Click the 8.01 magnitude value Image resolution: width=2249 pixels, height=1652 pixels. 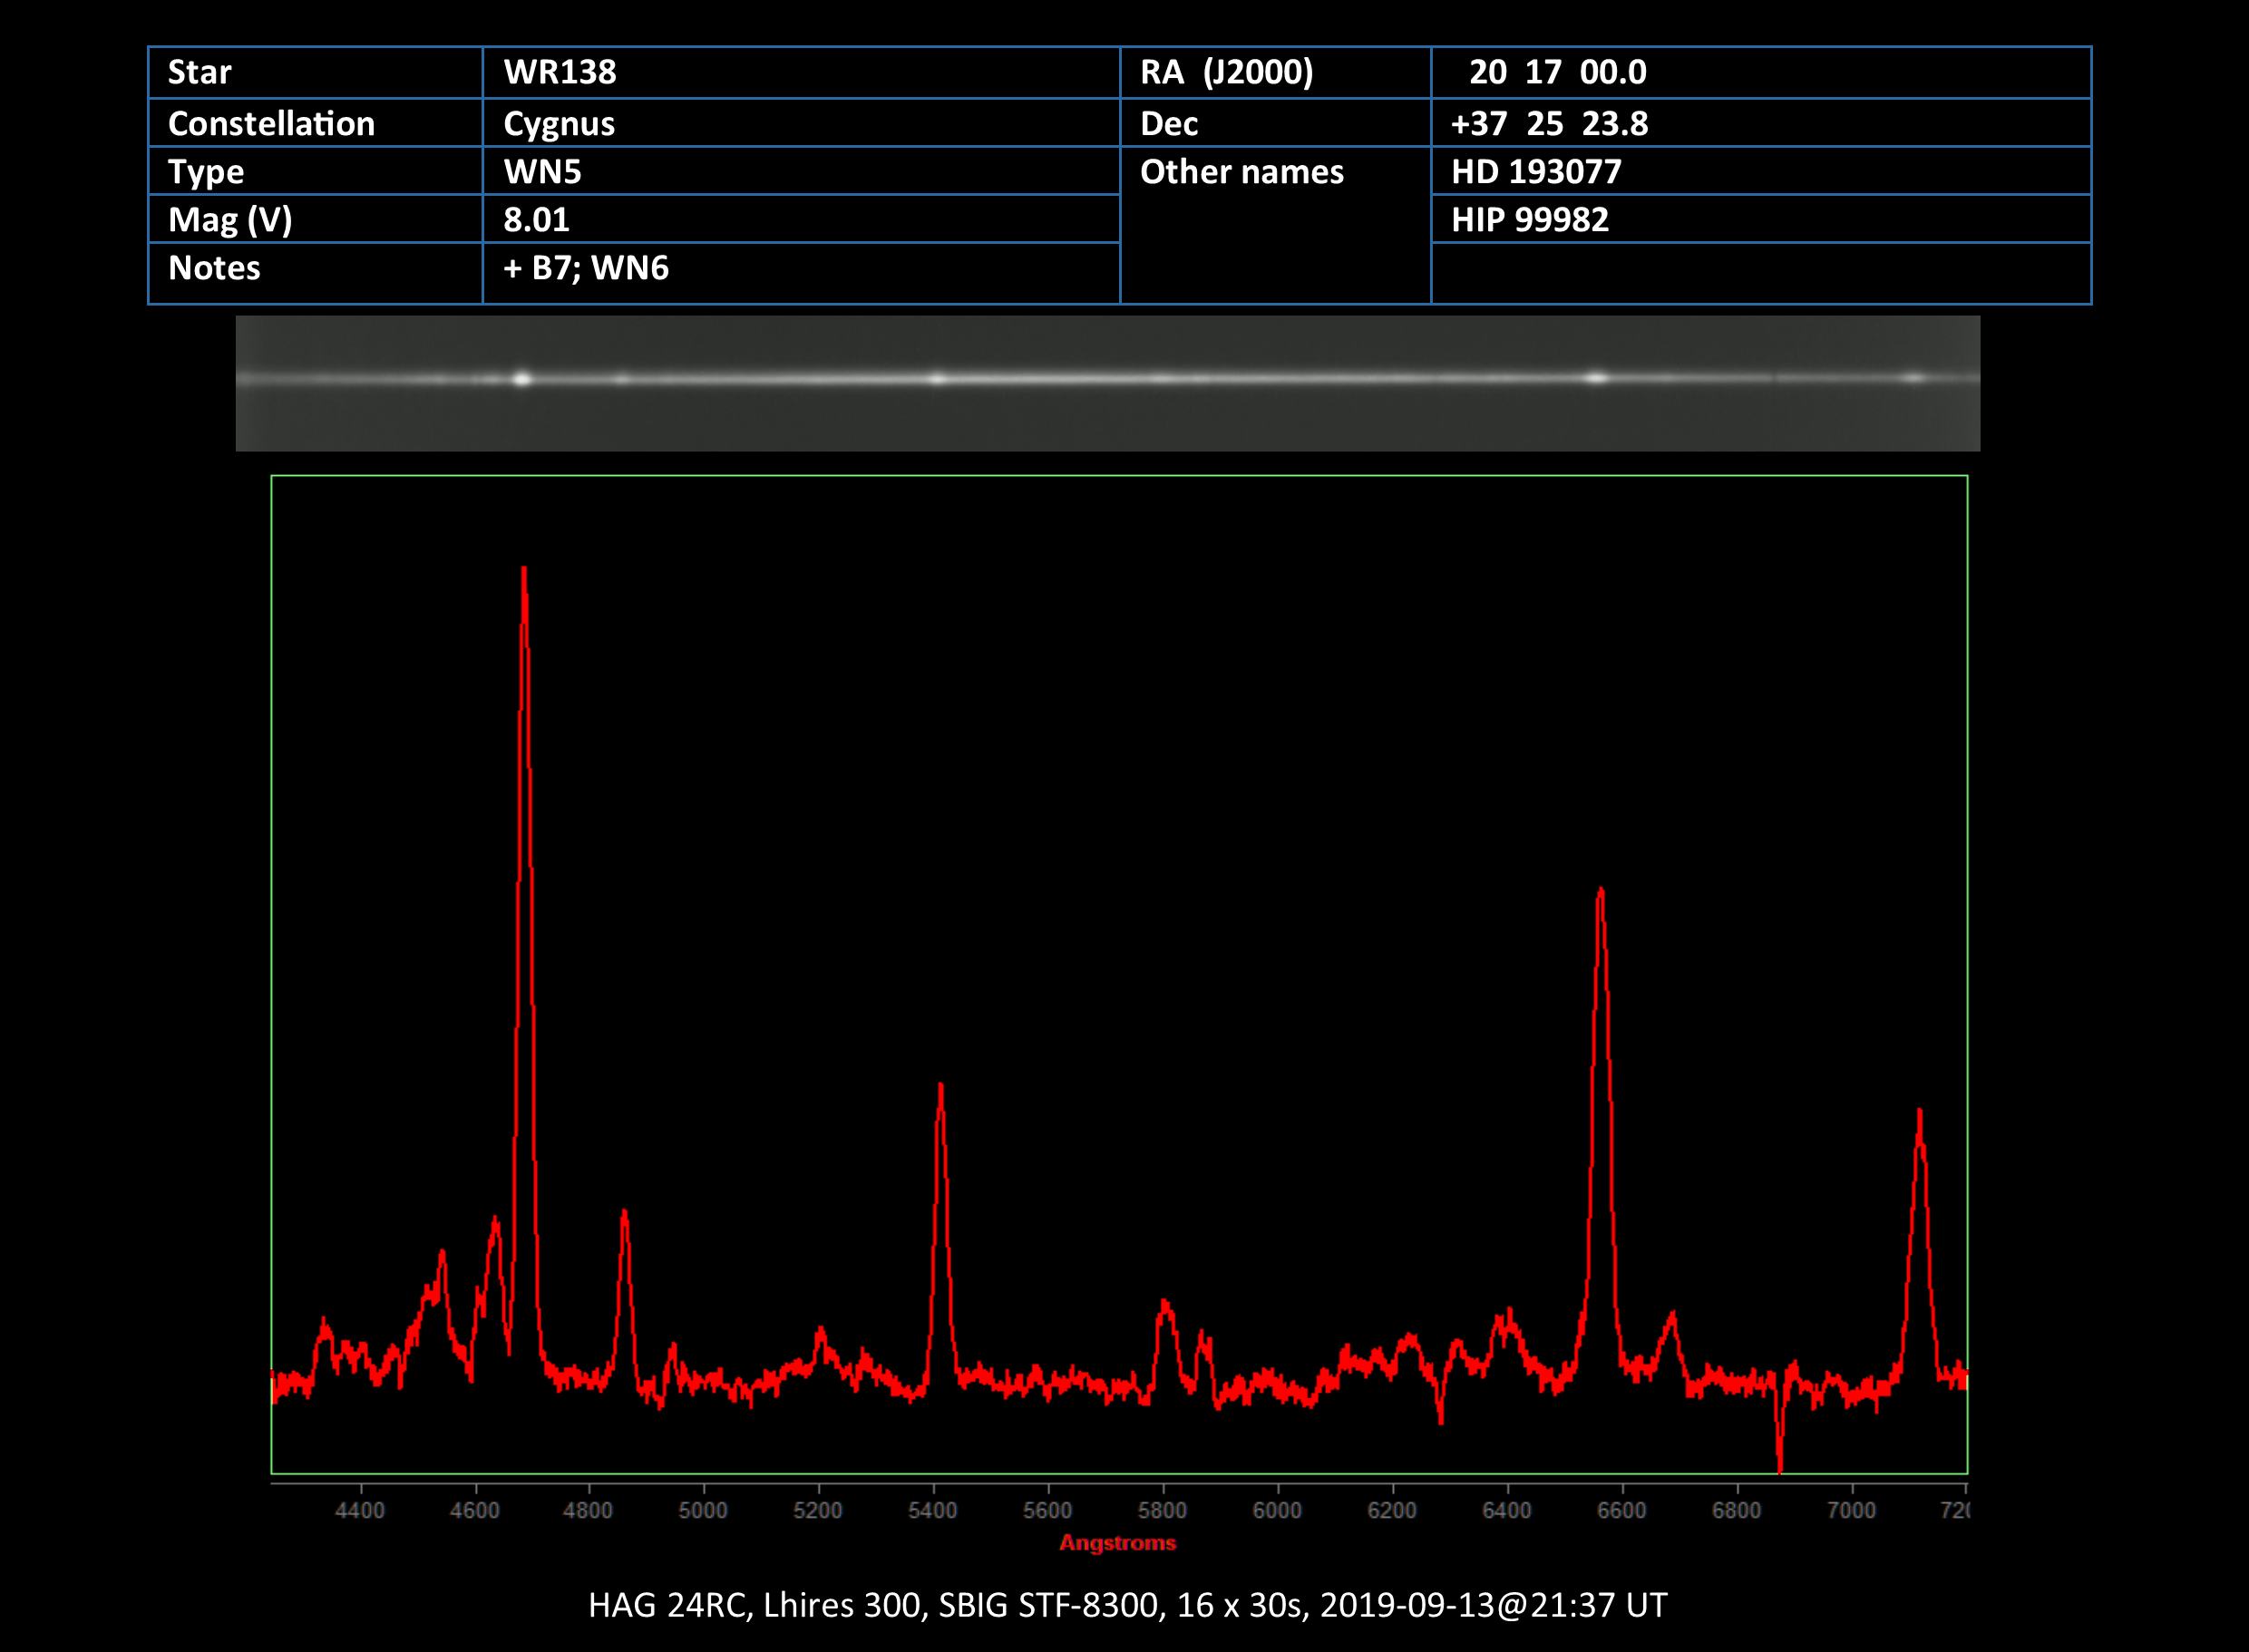(x=536, y=220)
